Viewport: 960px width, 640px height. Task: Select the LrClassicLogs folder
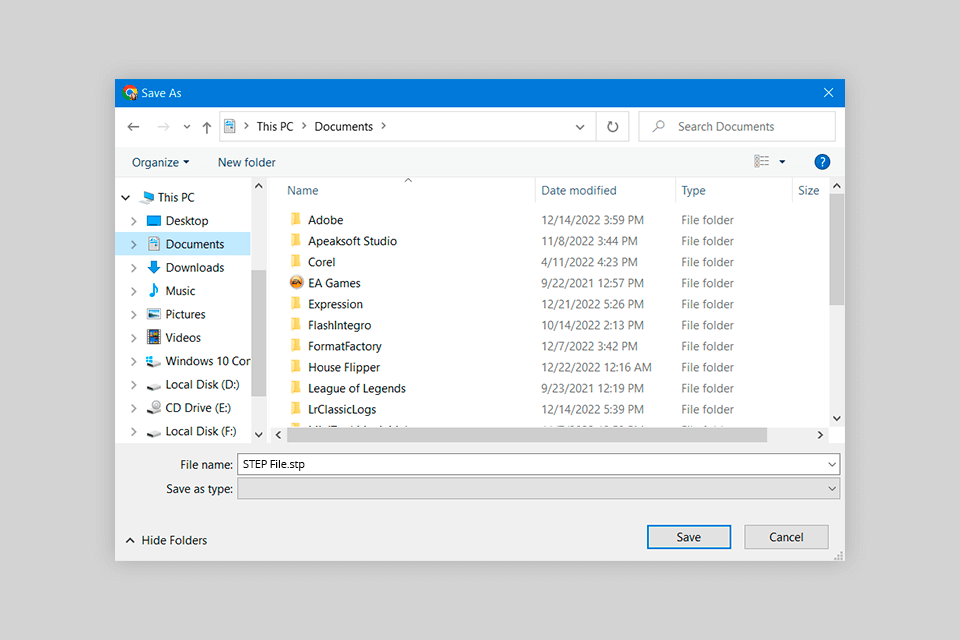(x=342, y=409)
